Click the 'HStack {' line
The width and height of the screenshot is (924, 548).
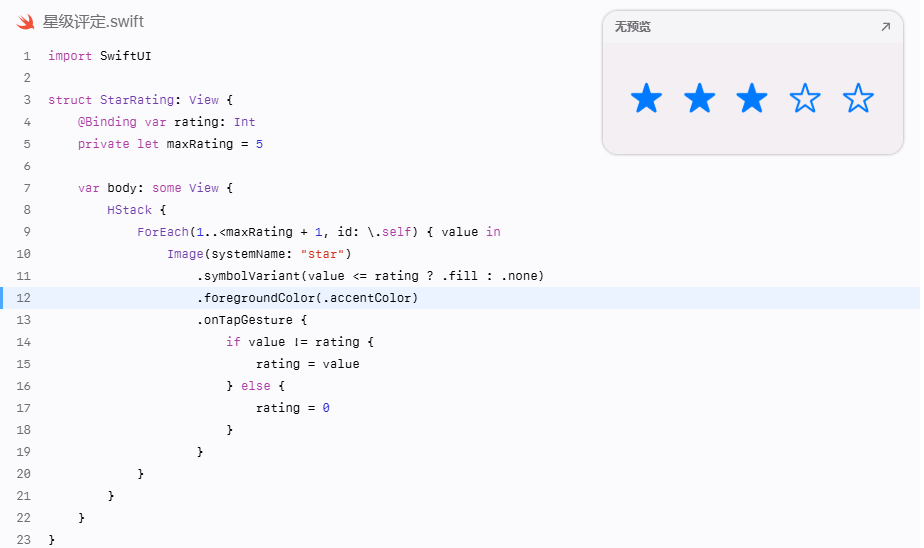click(x=137, y=210)
